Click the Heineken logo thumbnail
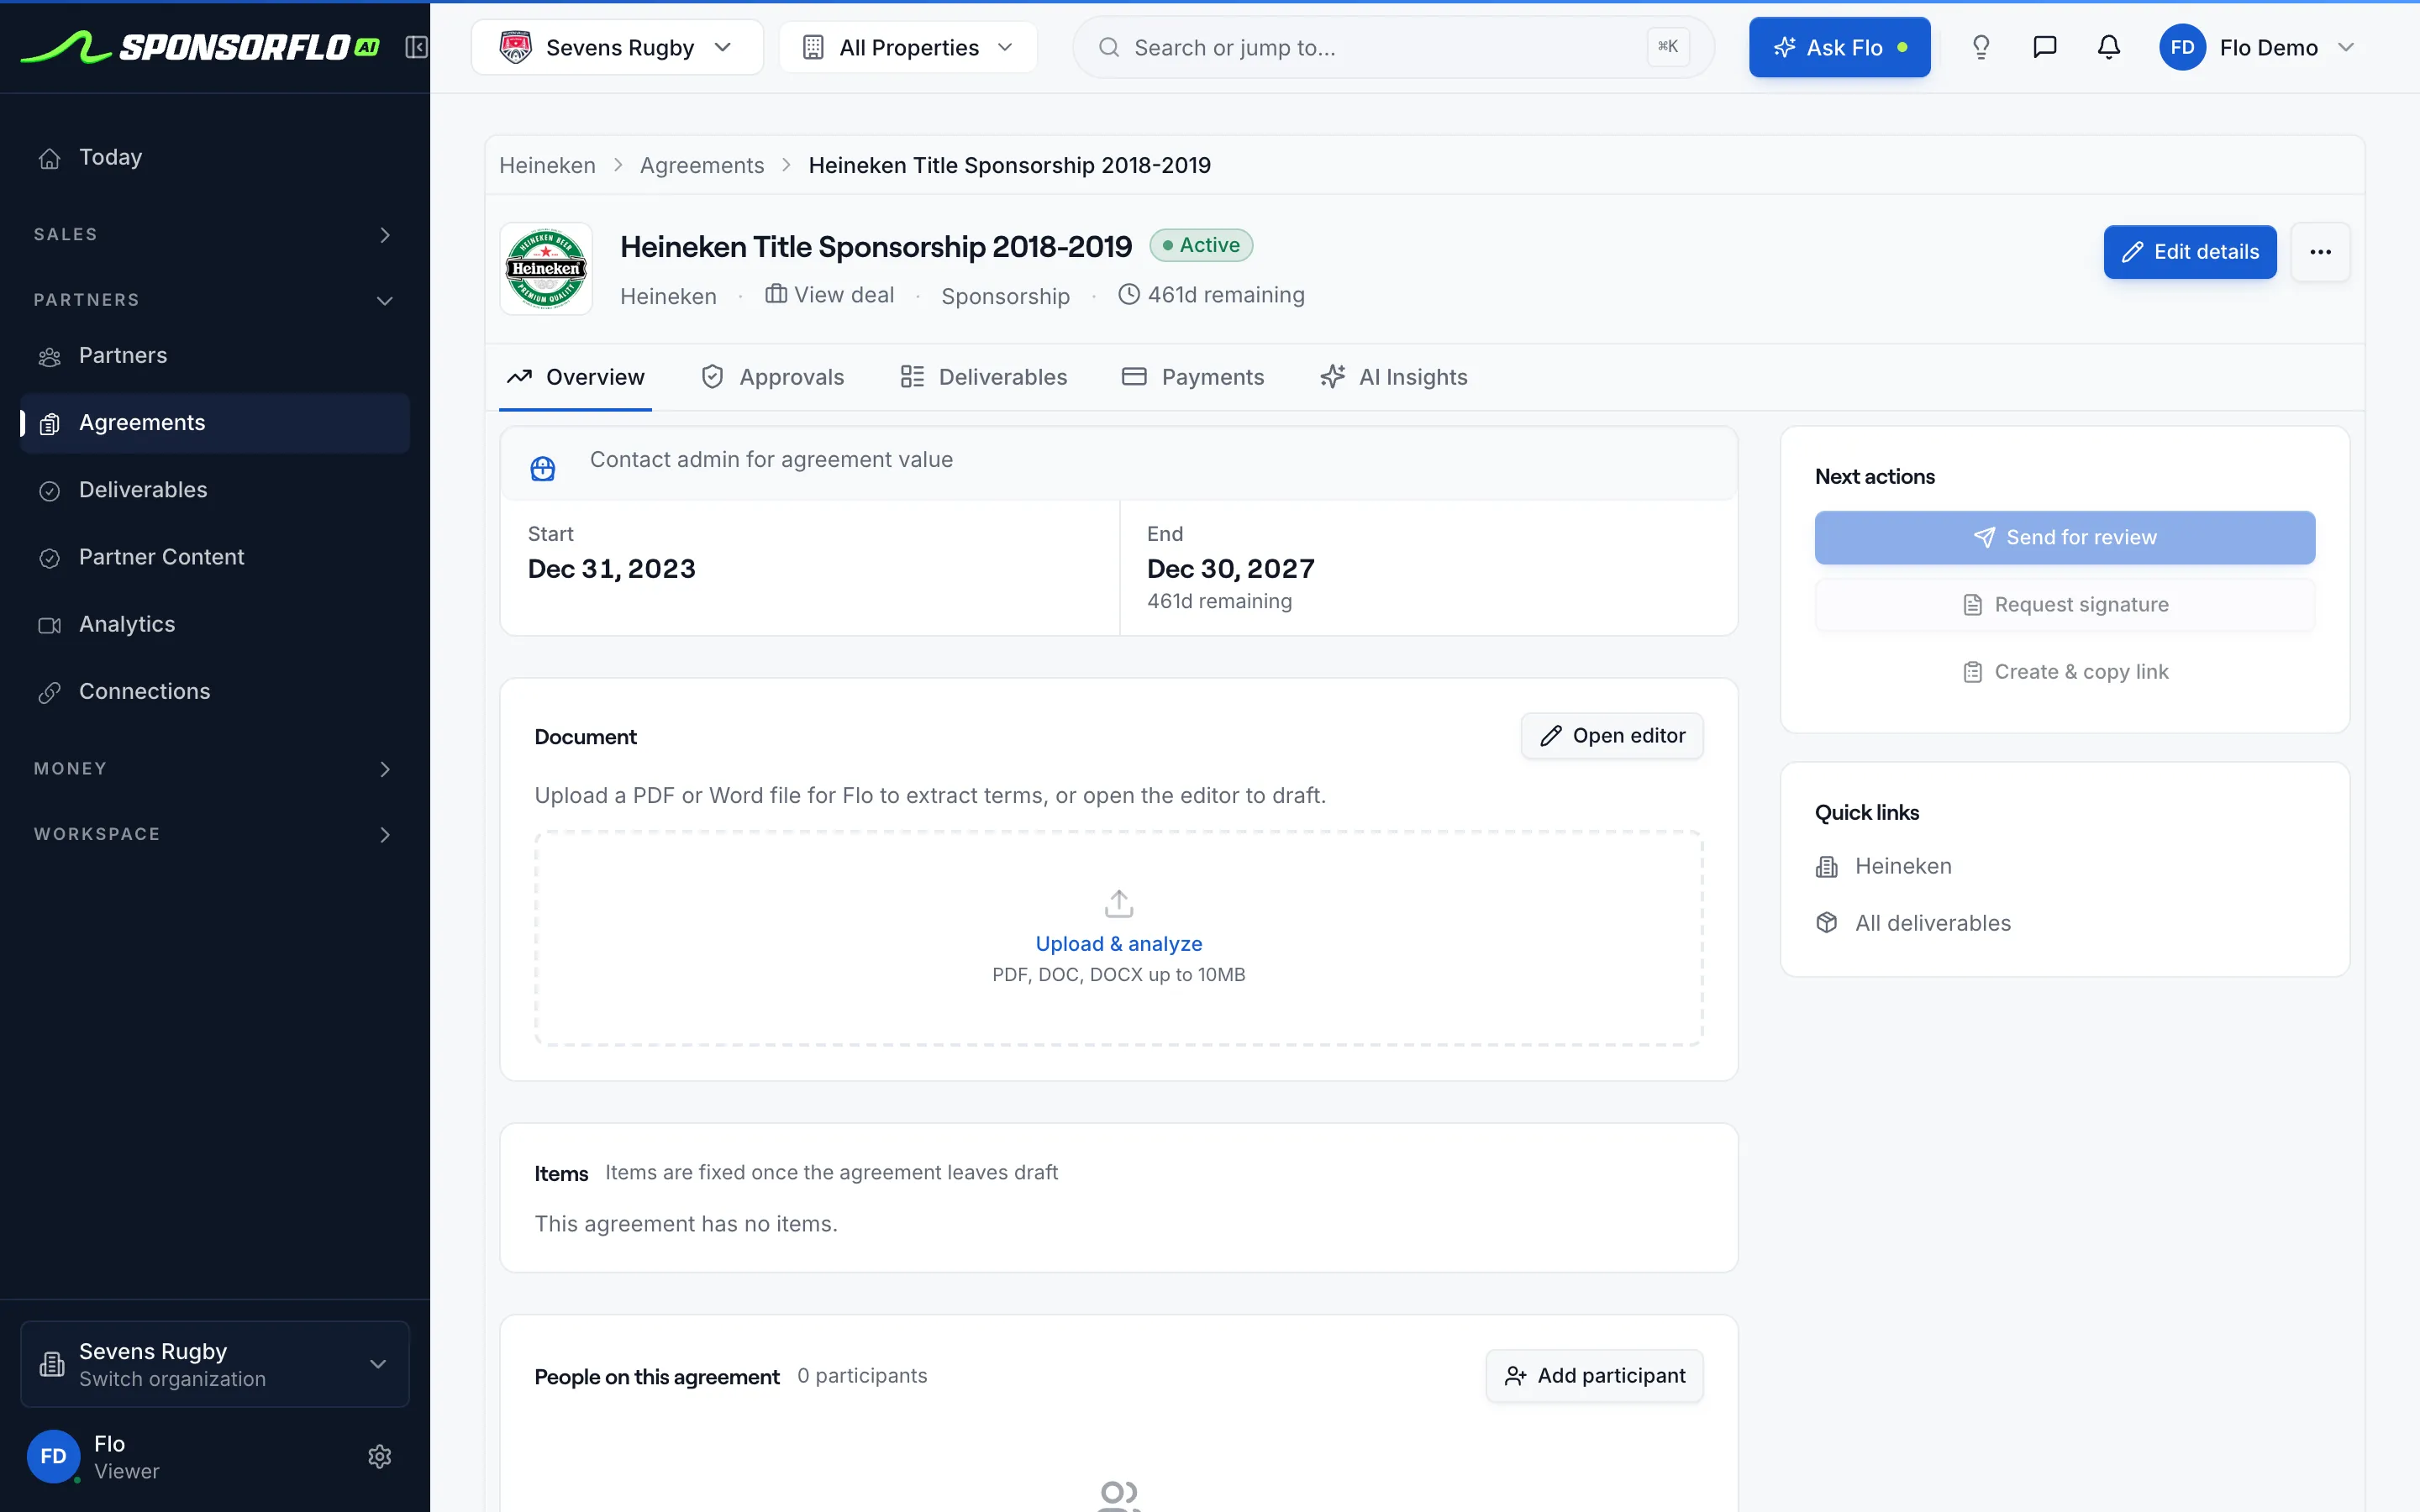This screenshot has height=1512, width=2420. tap(546, 268)
